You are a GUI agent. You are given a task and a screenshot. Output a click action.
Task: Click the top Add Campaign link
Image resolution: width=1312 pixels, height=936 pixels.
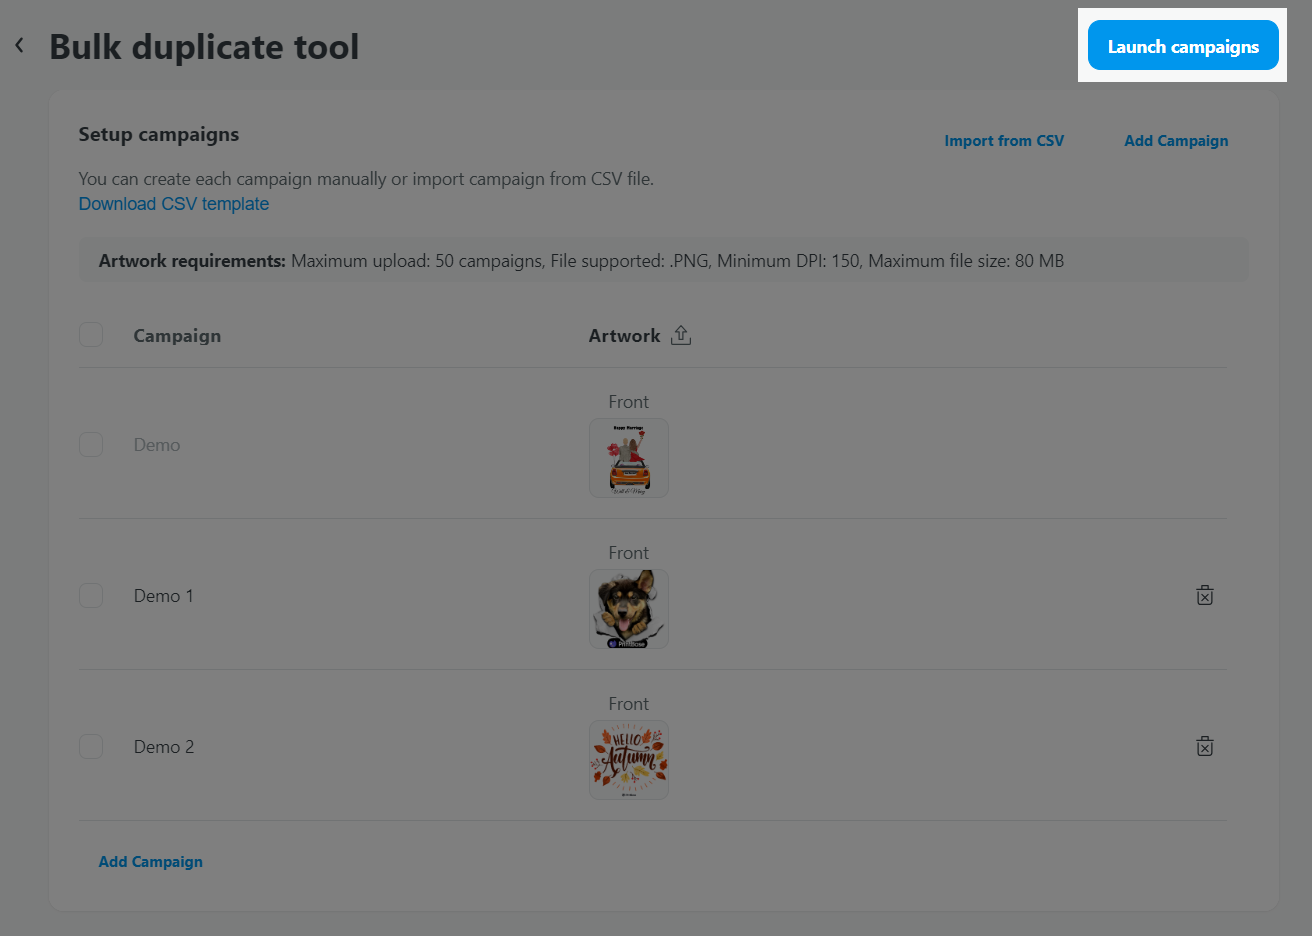[x=1176, y=141]
